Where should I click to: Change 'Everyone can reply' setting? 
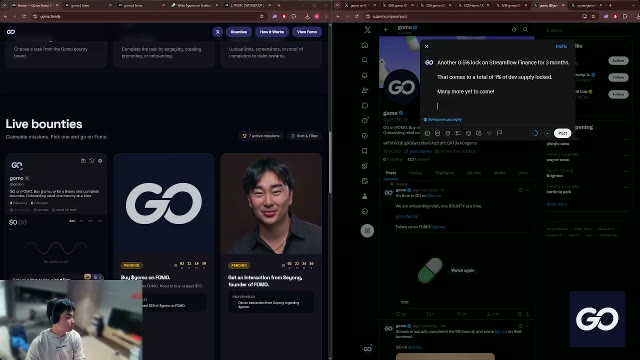pos(443,120)
